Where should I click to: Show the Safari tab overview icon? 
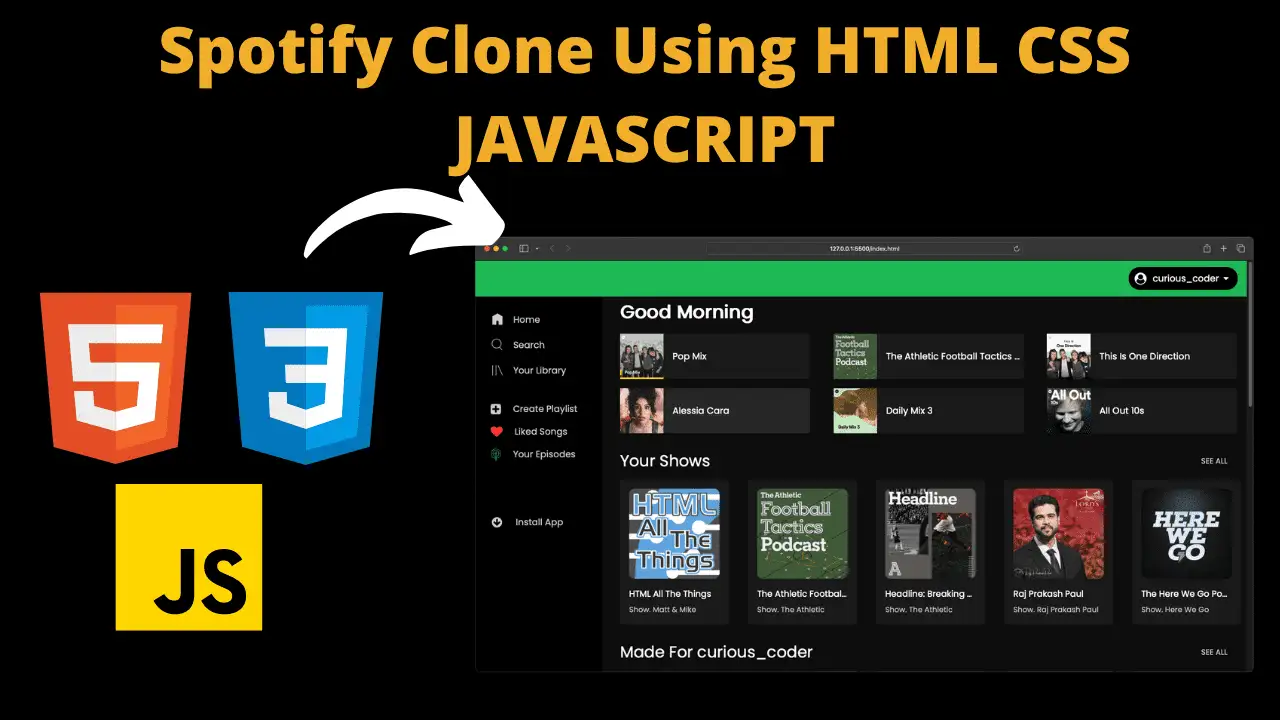pos(1241,248)
